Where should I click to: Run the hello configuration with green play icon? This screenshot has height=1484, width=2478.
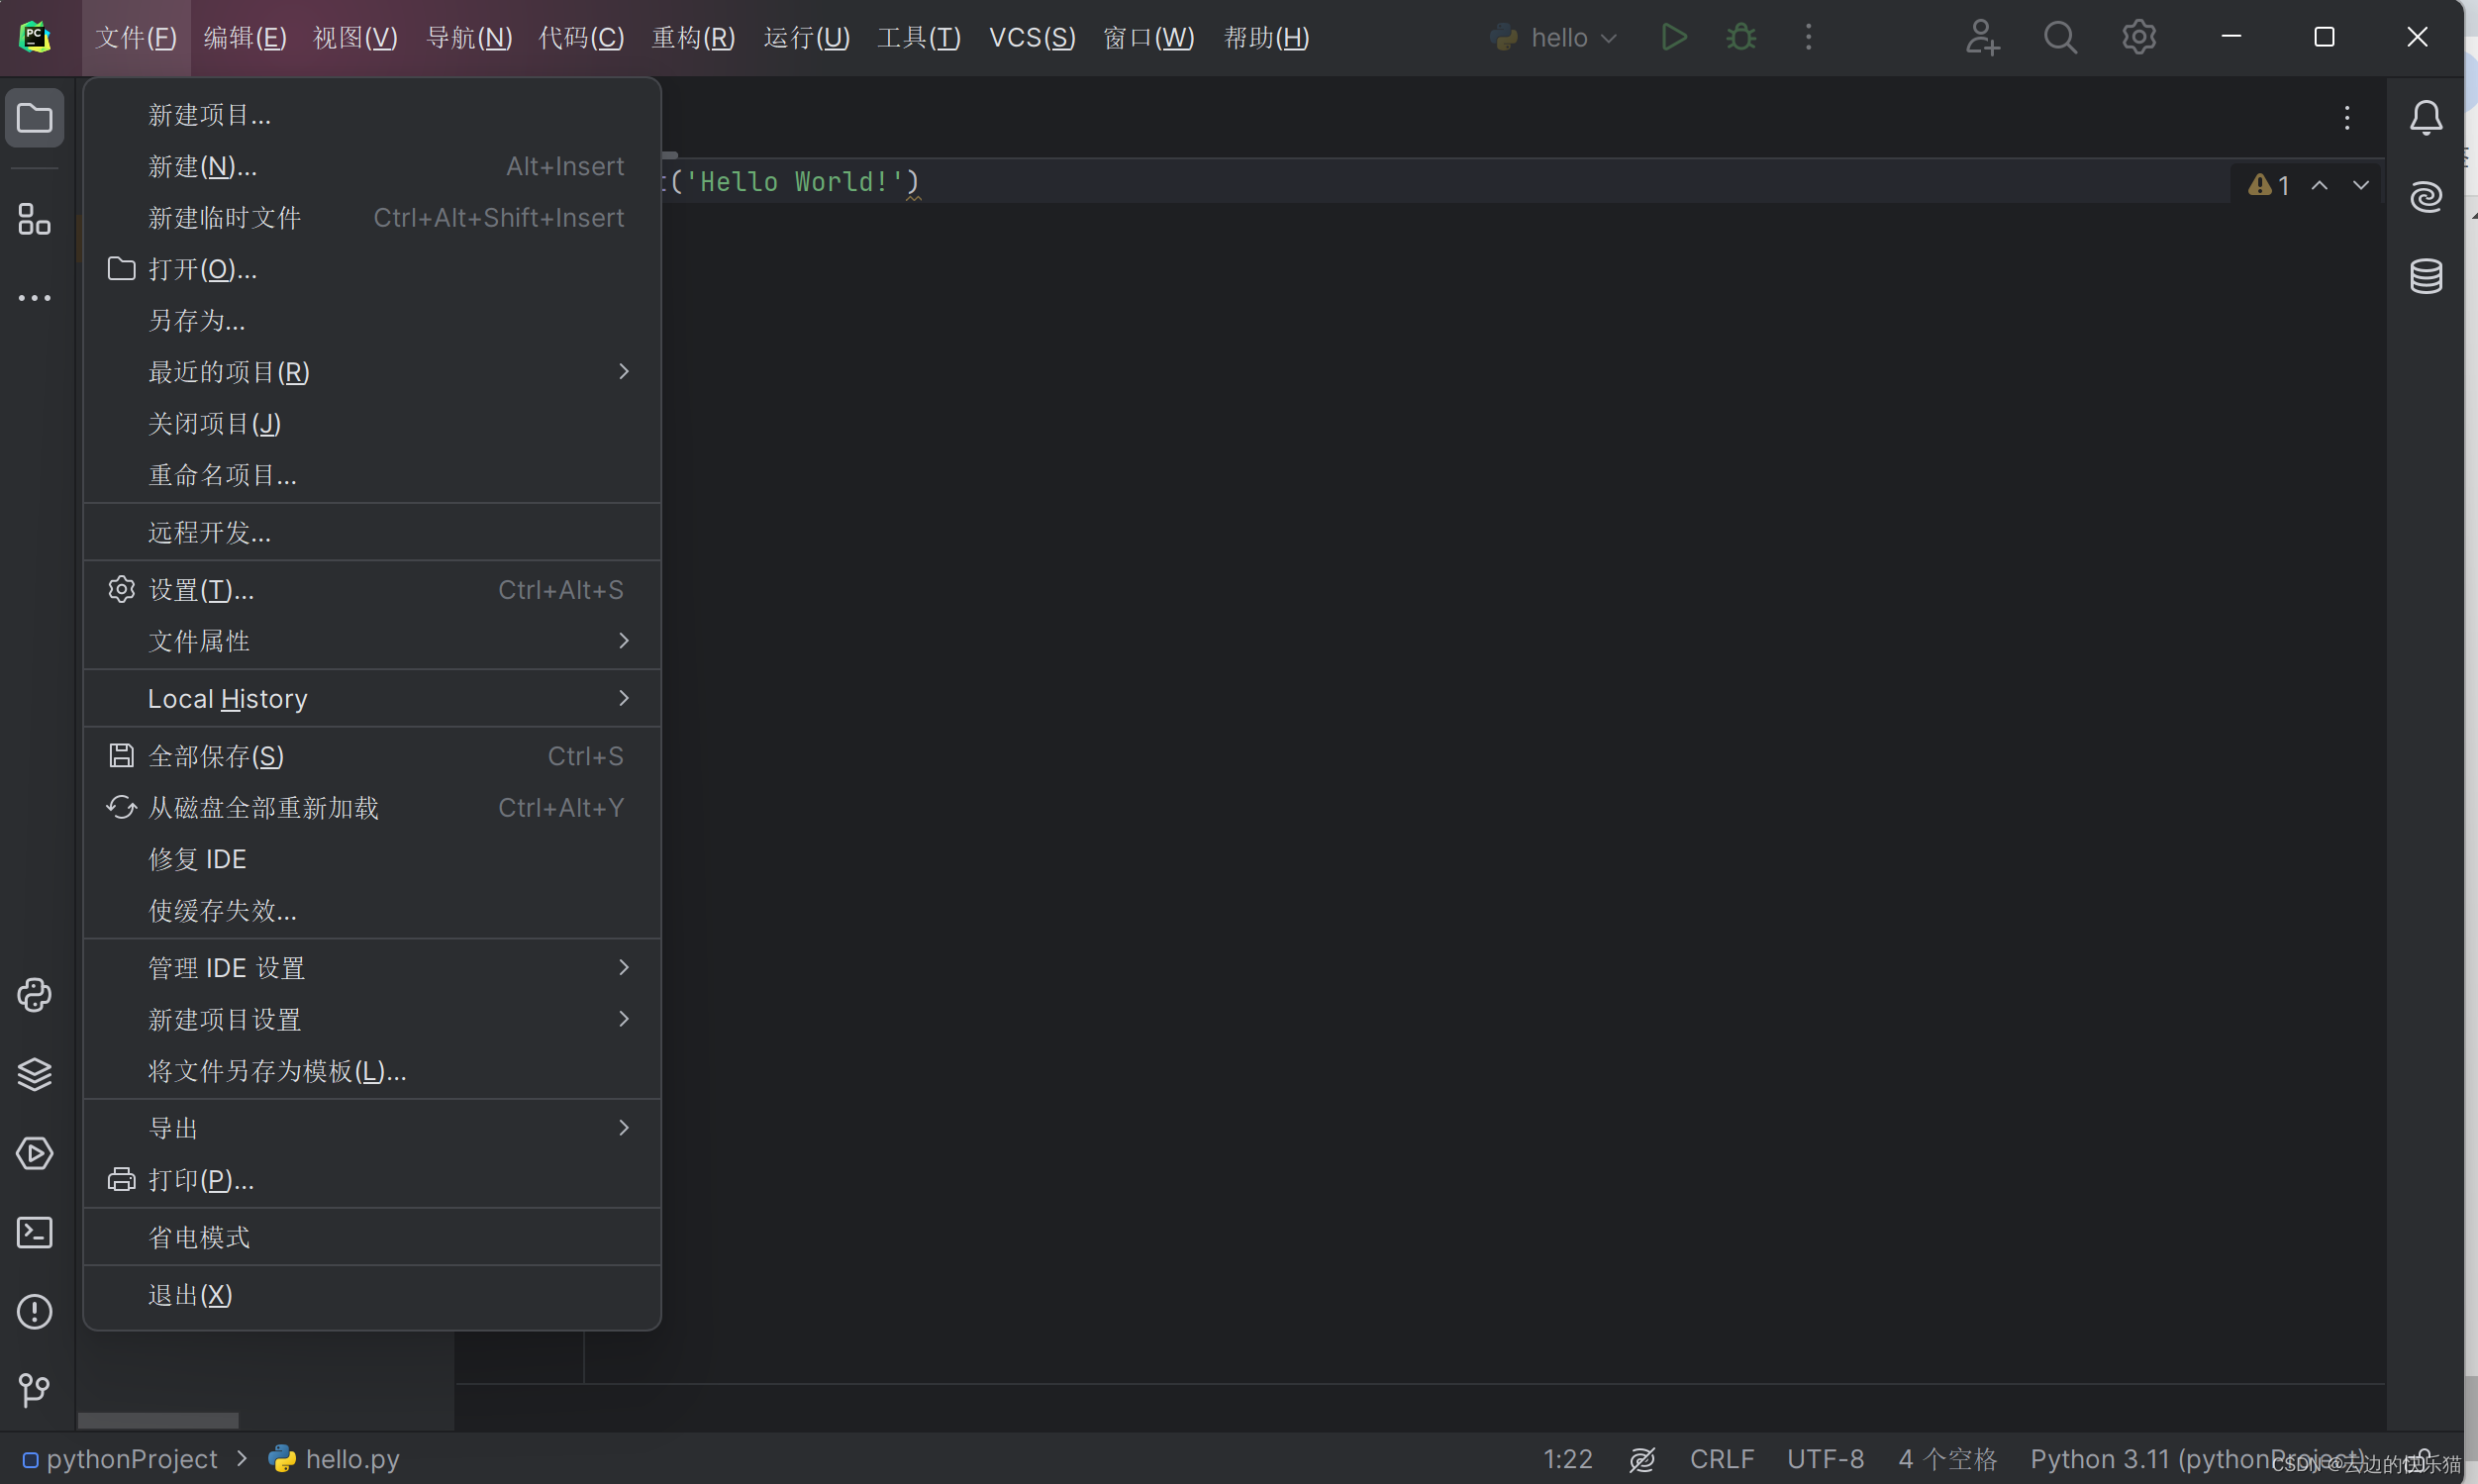[x=1674, y=38]
